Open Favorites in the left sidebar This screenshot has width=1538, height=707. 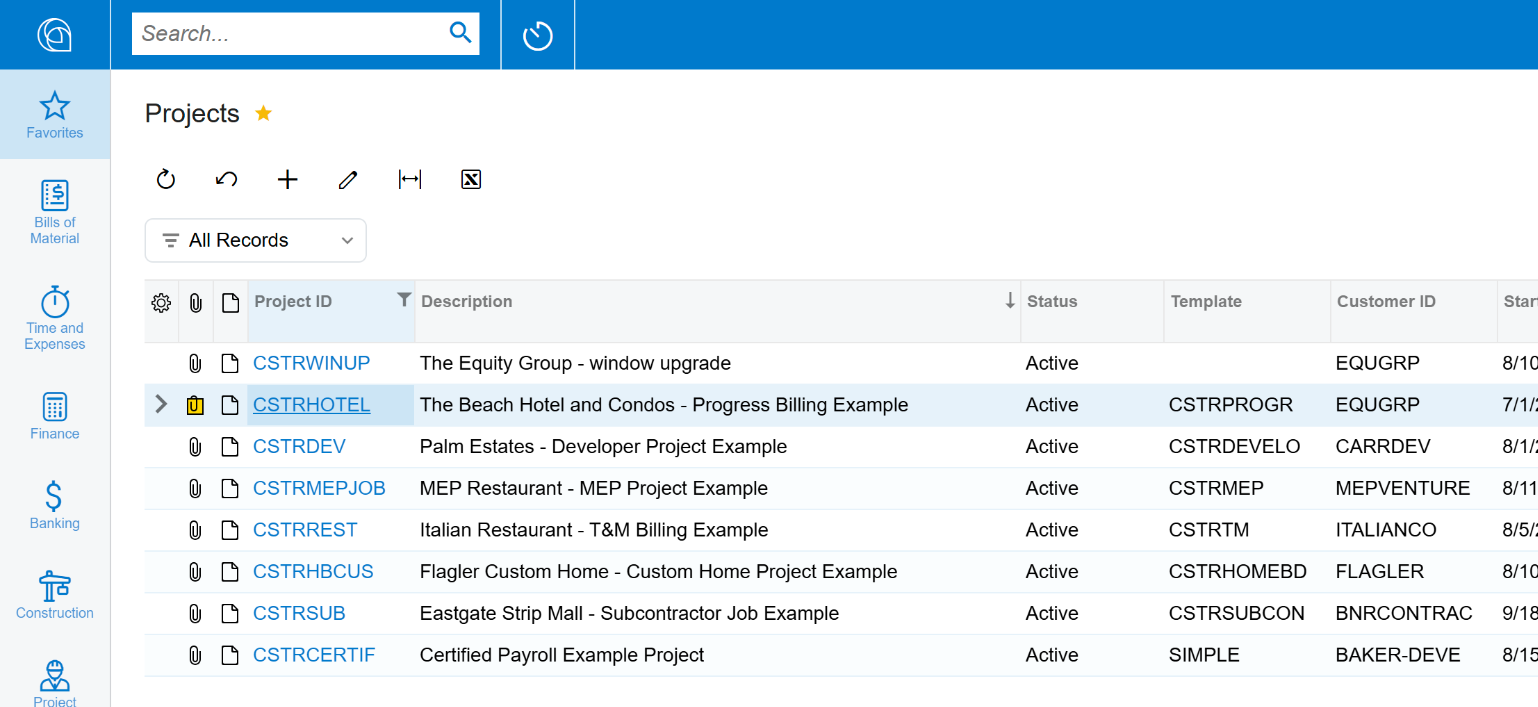(55, 115)
